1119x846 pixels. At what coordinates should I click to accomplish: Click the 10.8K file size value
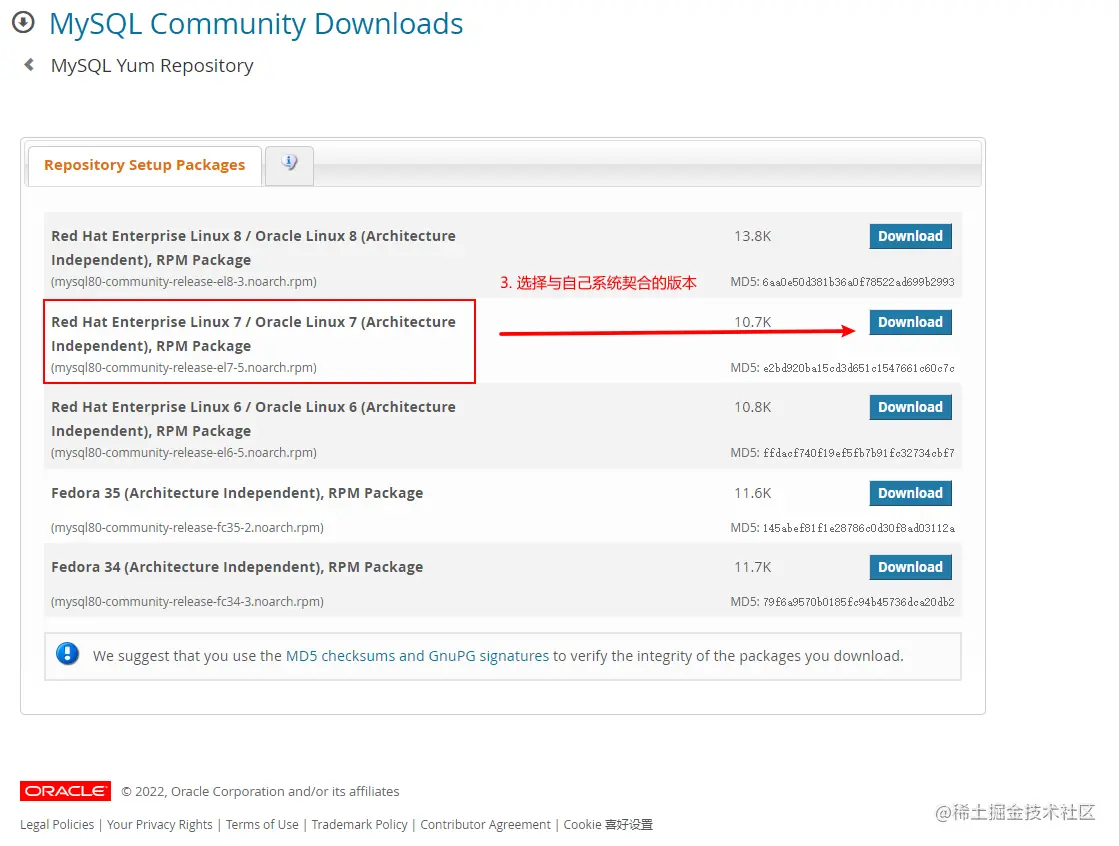(x=753, y=407)
